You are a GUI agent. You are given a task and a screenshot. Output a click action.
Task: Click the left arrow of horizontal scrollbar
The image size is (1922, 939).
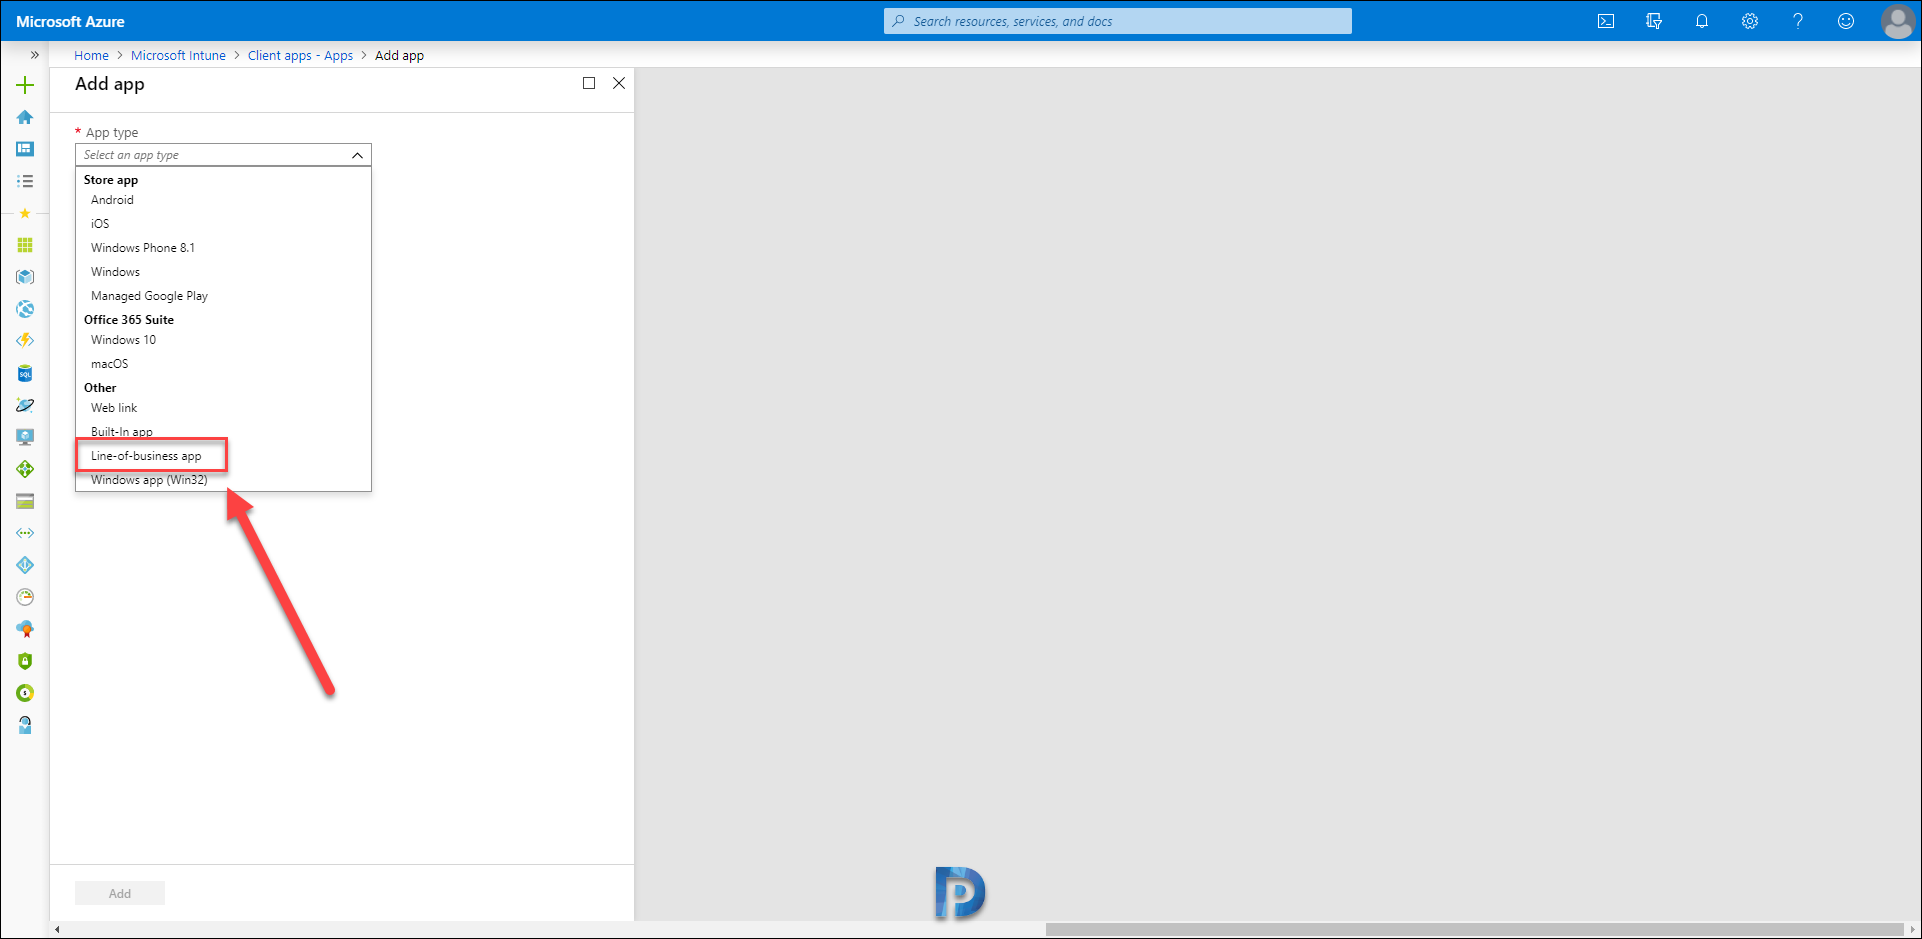(57, 929)
